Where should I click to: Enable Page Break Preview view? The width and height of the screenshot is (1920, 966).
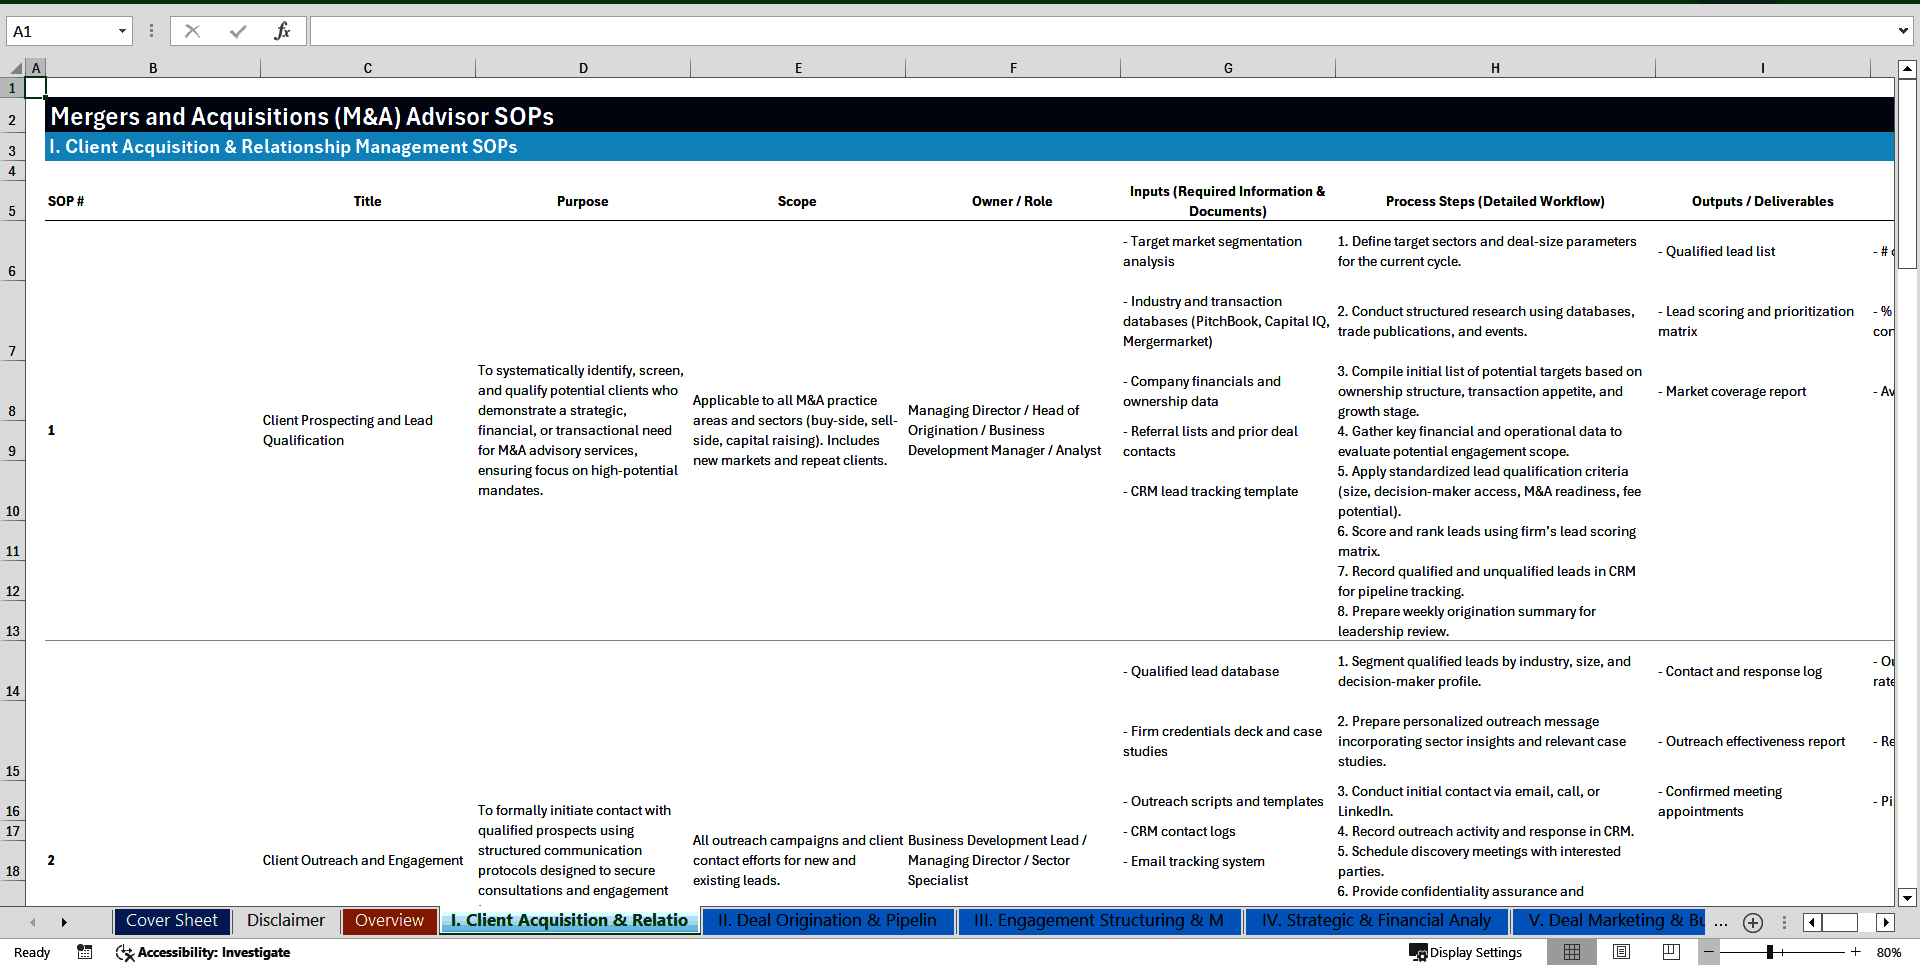click(x=1669, y=952)
